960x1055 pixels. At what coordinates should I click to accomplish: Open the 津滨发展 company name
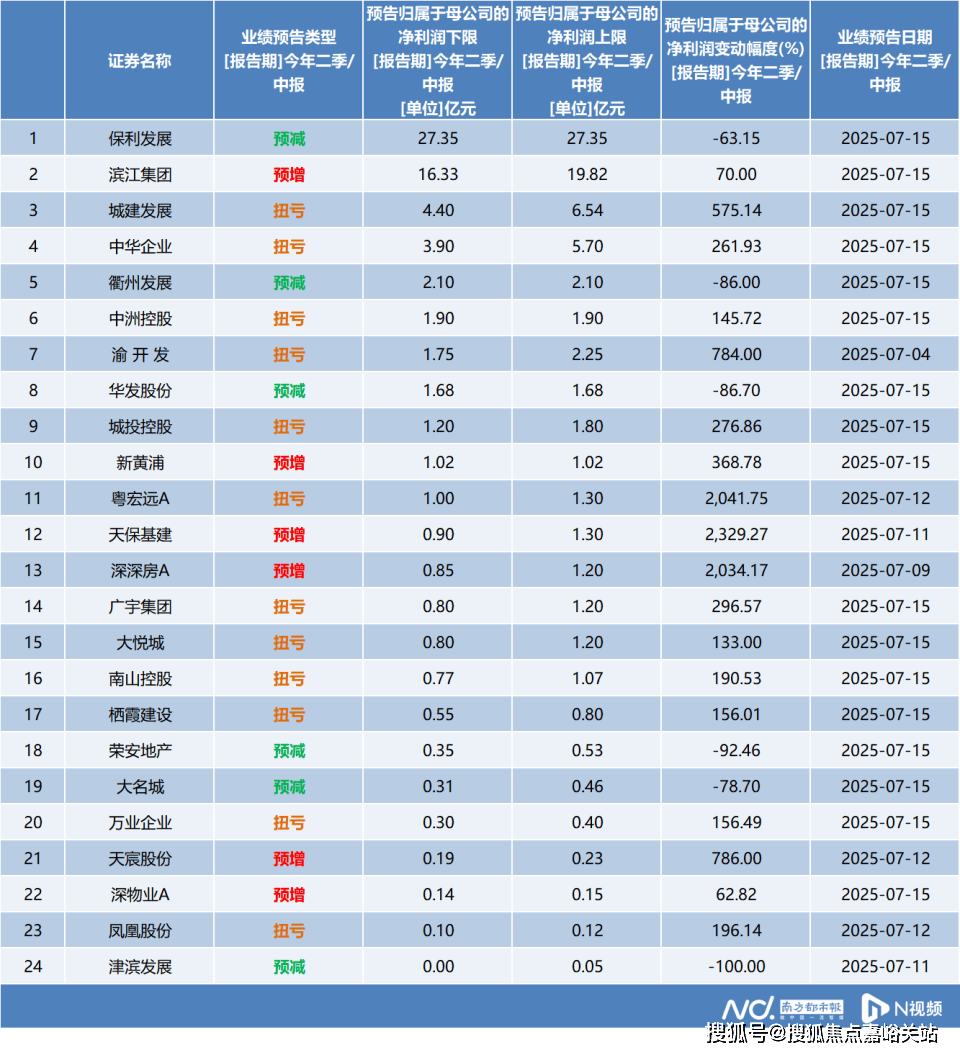pos(139,966)
